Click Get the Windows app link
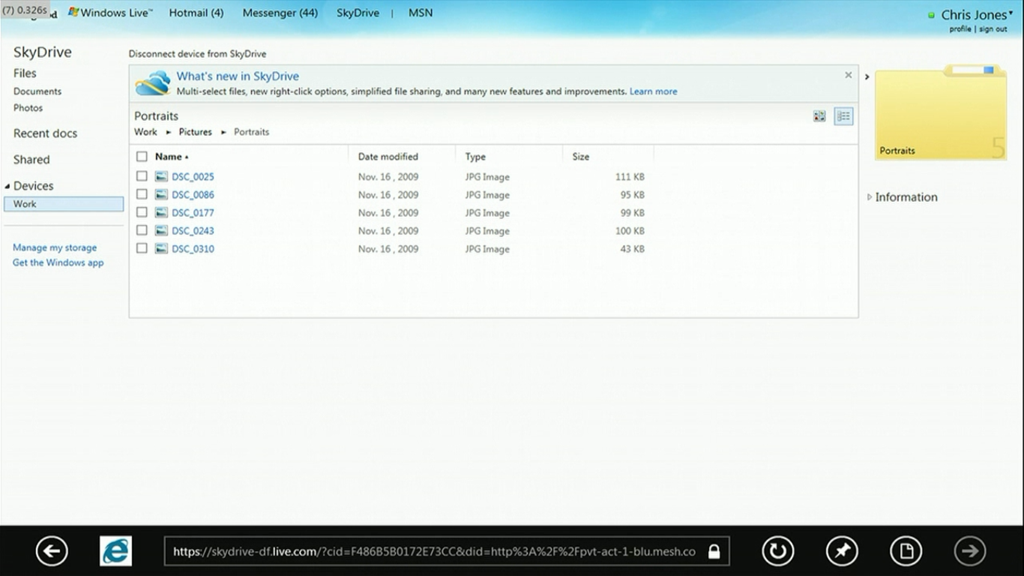Viewport: 1024px width, 576px height. coord(58,263)
